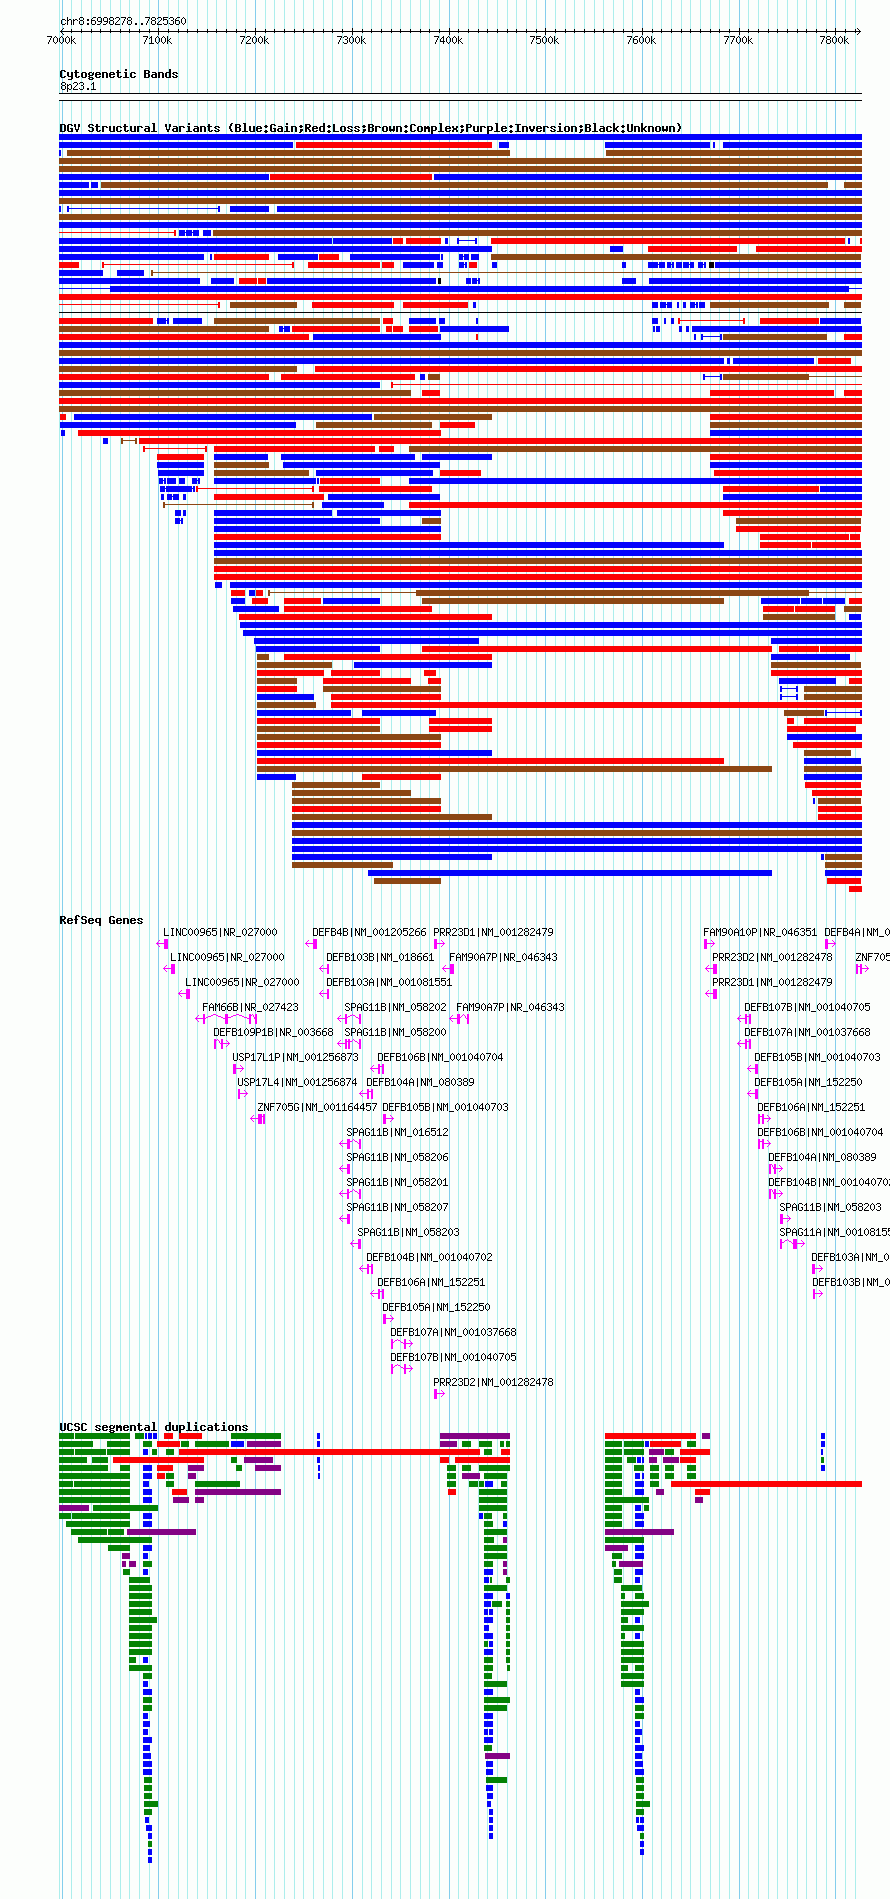Click magenta gene glyph below ZNF705G|NM_001164457
Image resolution: width=890 pixels, height=1899 pixels.
[x=258, y=1119]
